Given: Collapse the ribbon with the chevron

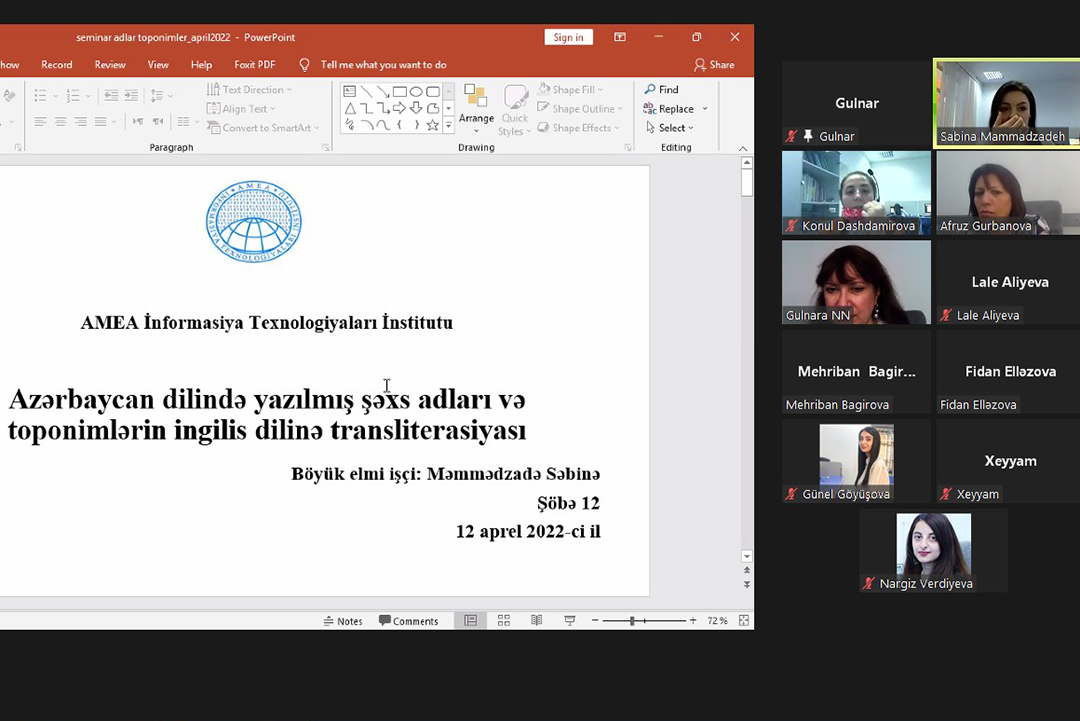Looking at the screenshot, I should (x=742, y=148).
